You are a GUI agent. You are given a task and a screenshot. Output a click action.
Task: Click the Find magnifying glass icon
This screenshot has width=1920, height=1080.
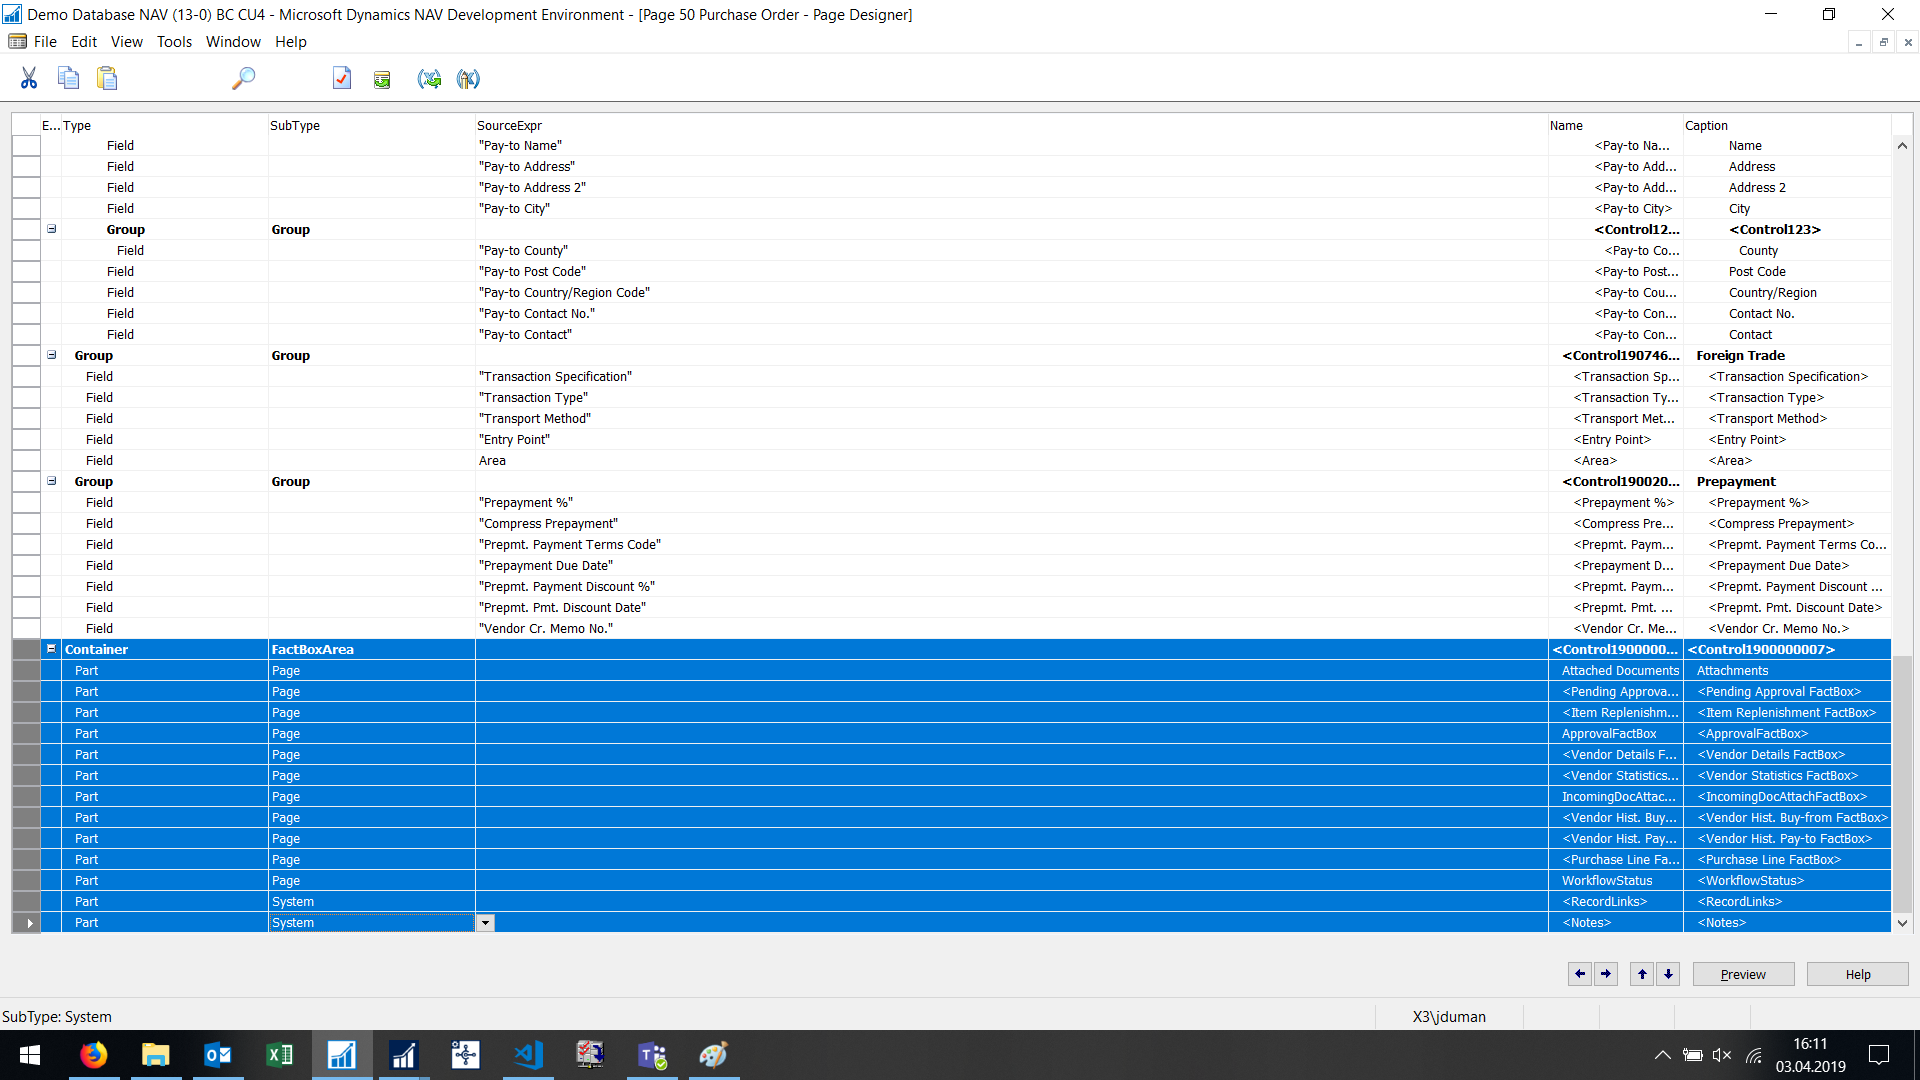(243, 78)
